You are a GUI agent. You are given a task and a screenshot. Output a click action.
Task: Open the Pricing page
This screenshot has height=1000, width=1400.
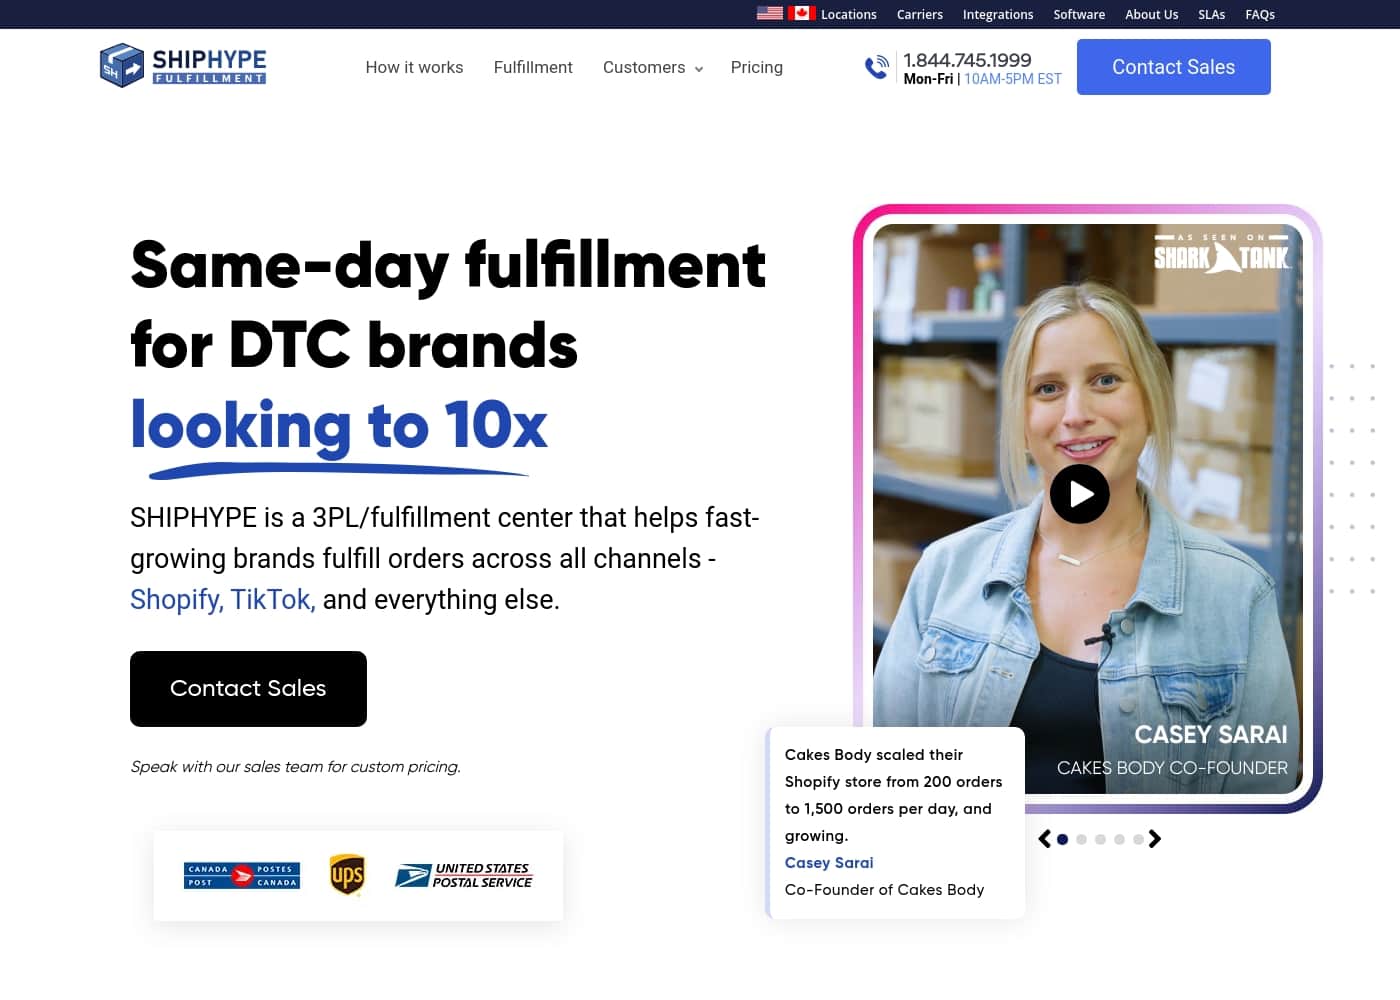coord(757,67)
